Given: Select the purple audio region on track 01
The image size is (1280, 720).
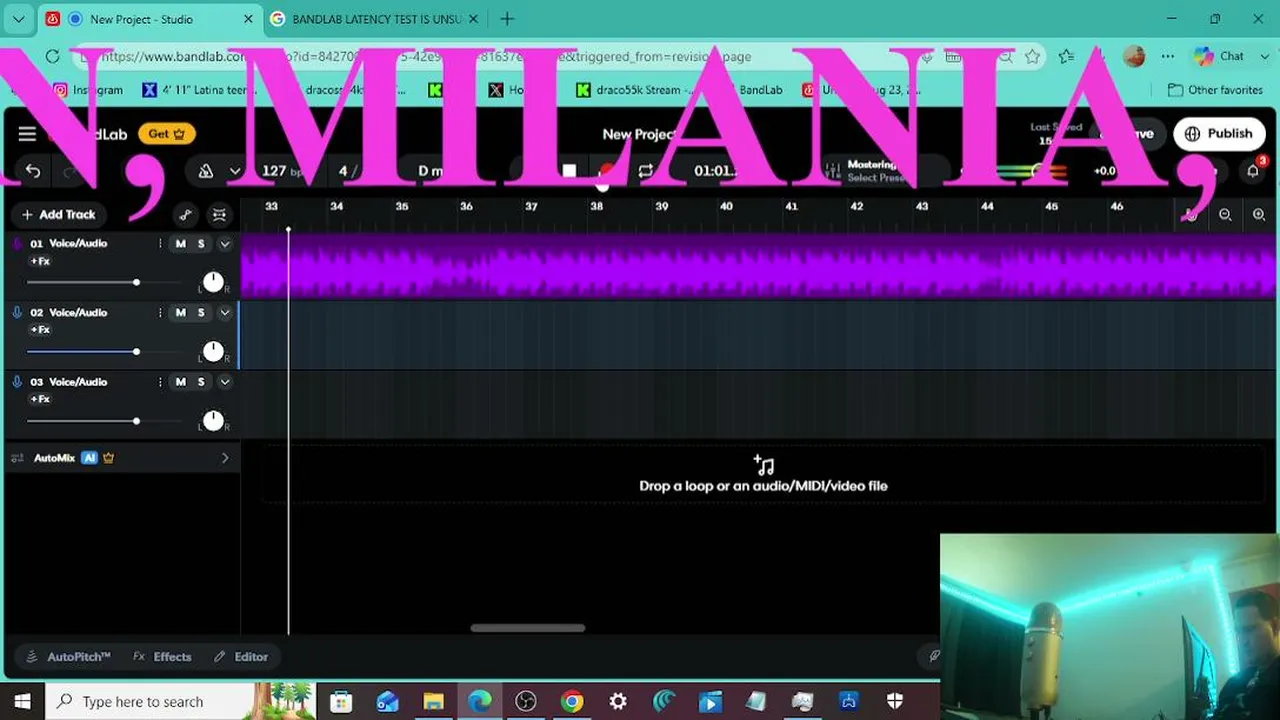Looking at the screenshot, I should click(760, 266).
